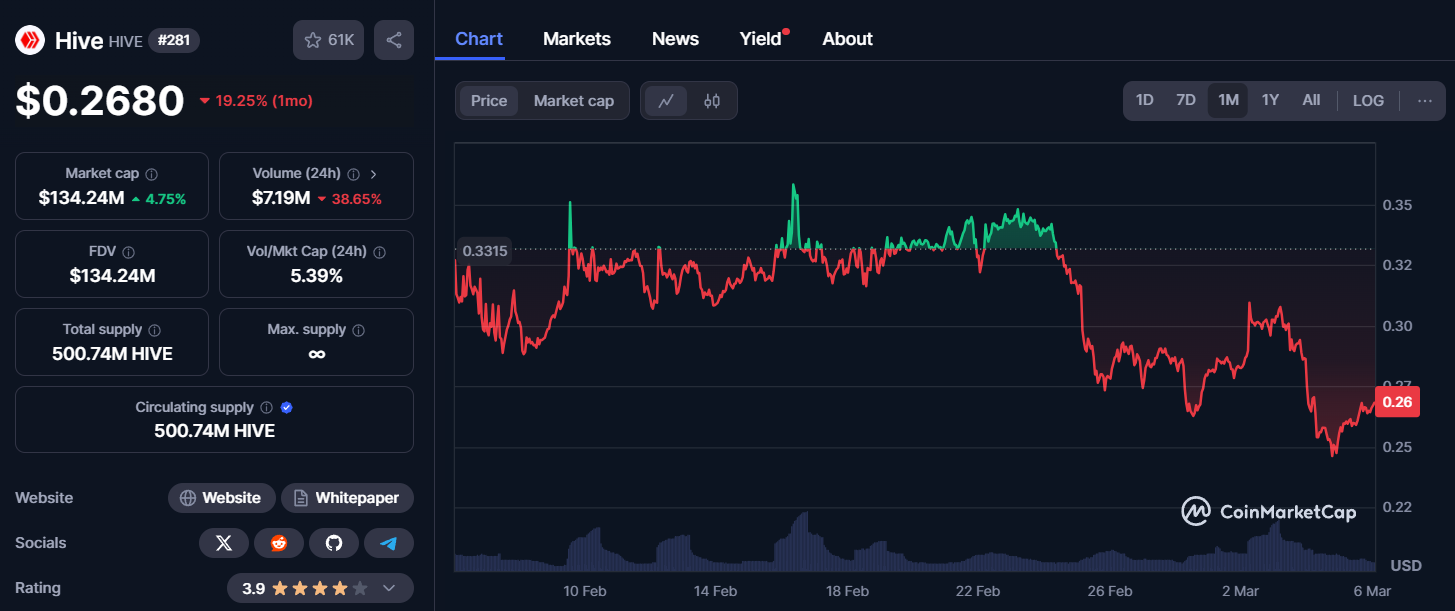The width and height of the screenshot is (1455, 611).
Task: Click the 5.39% Vol/Mkt Cap value
Action: pyautogui.click(x=316, y=276)
